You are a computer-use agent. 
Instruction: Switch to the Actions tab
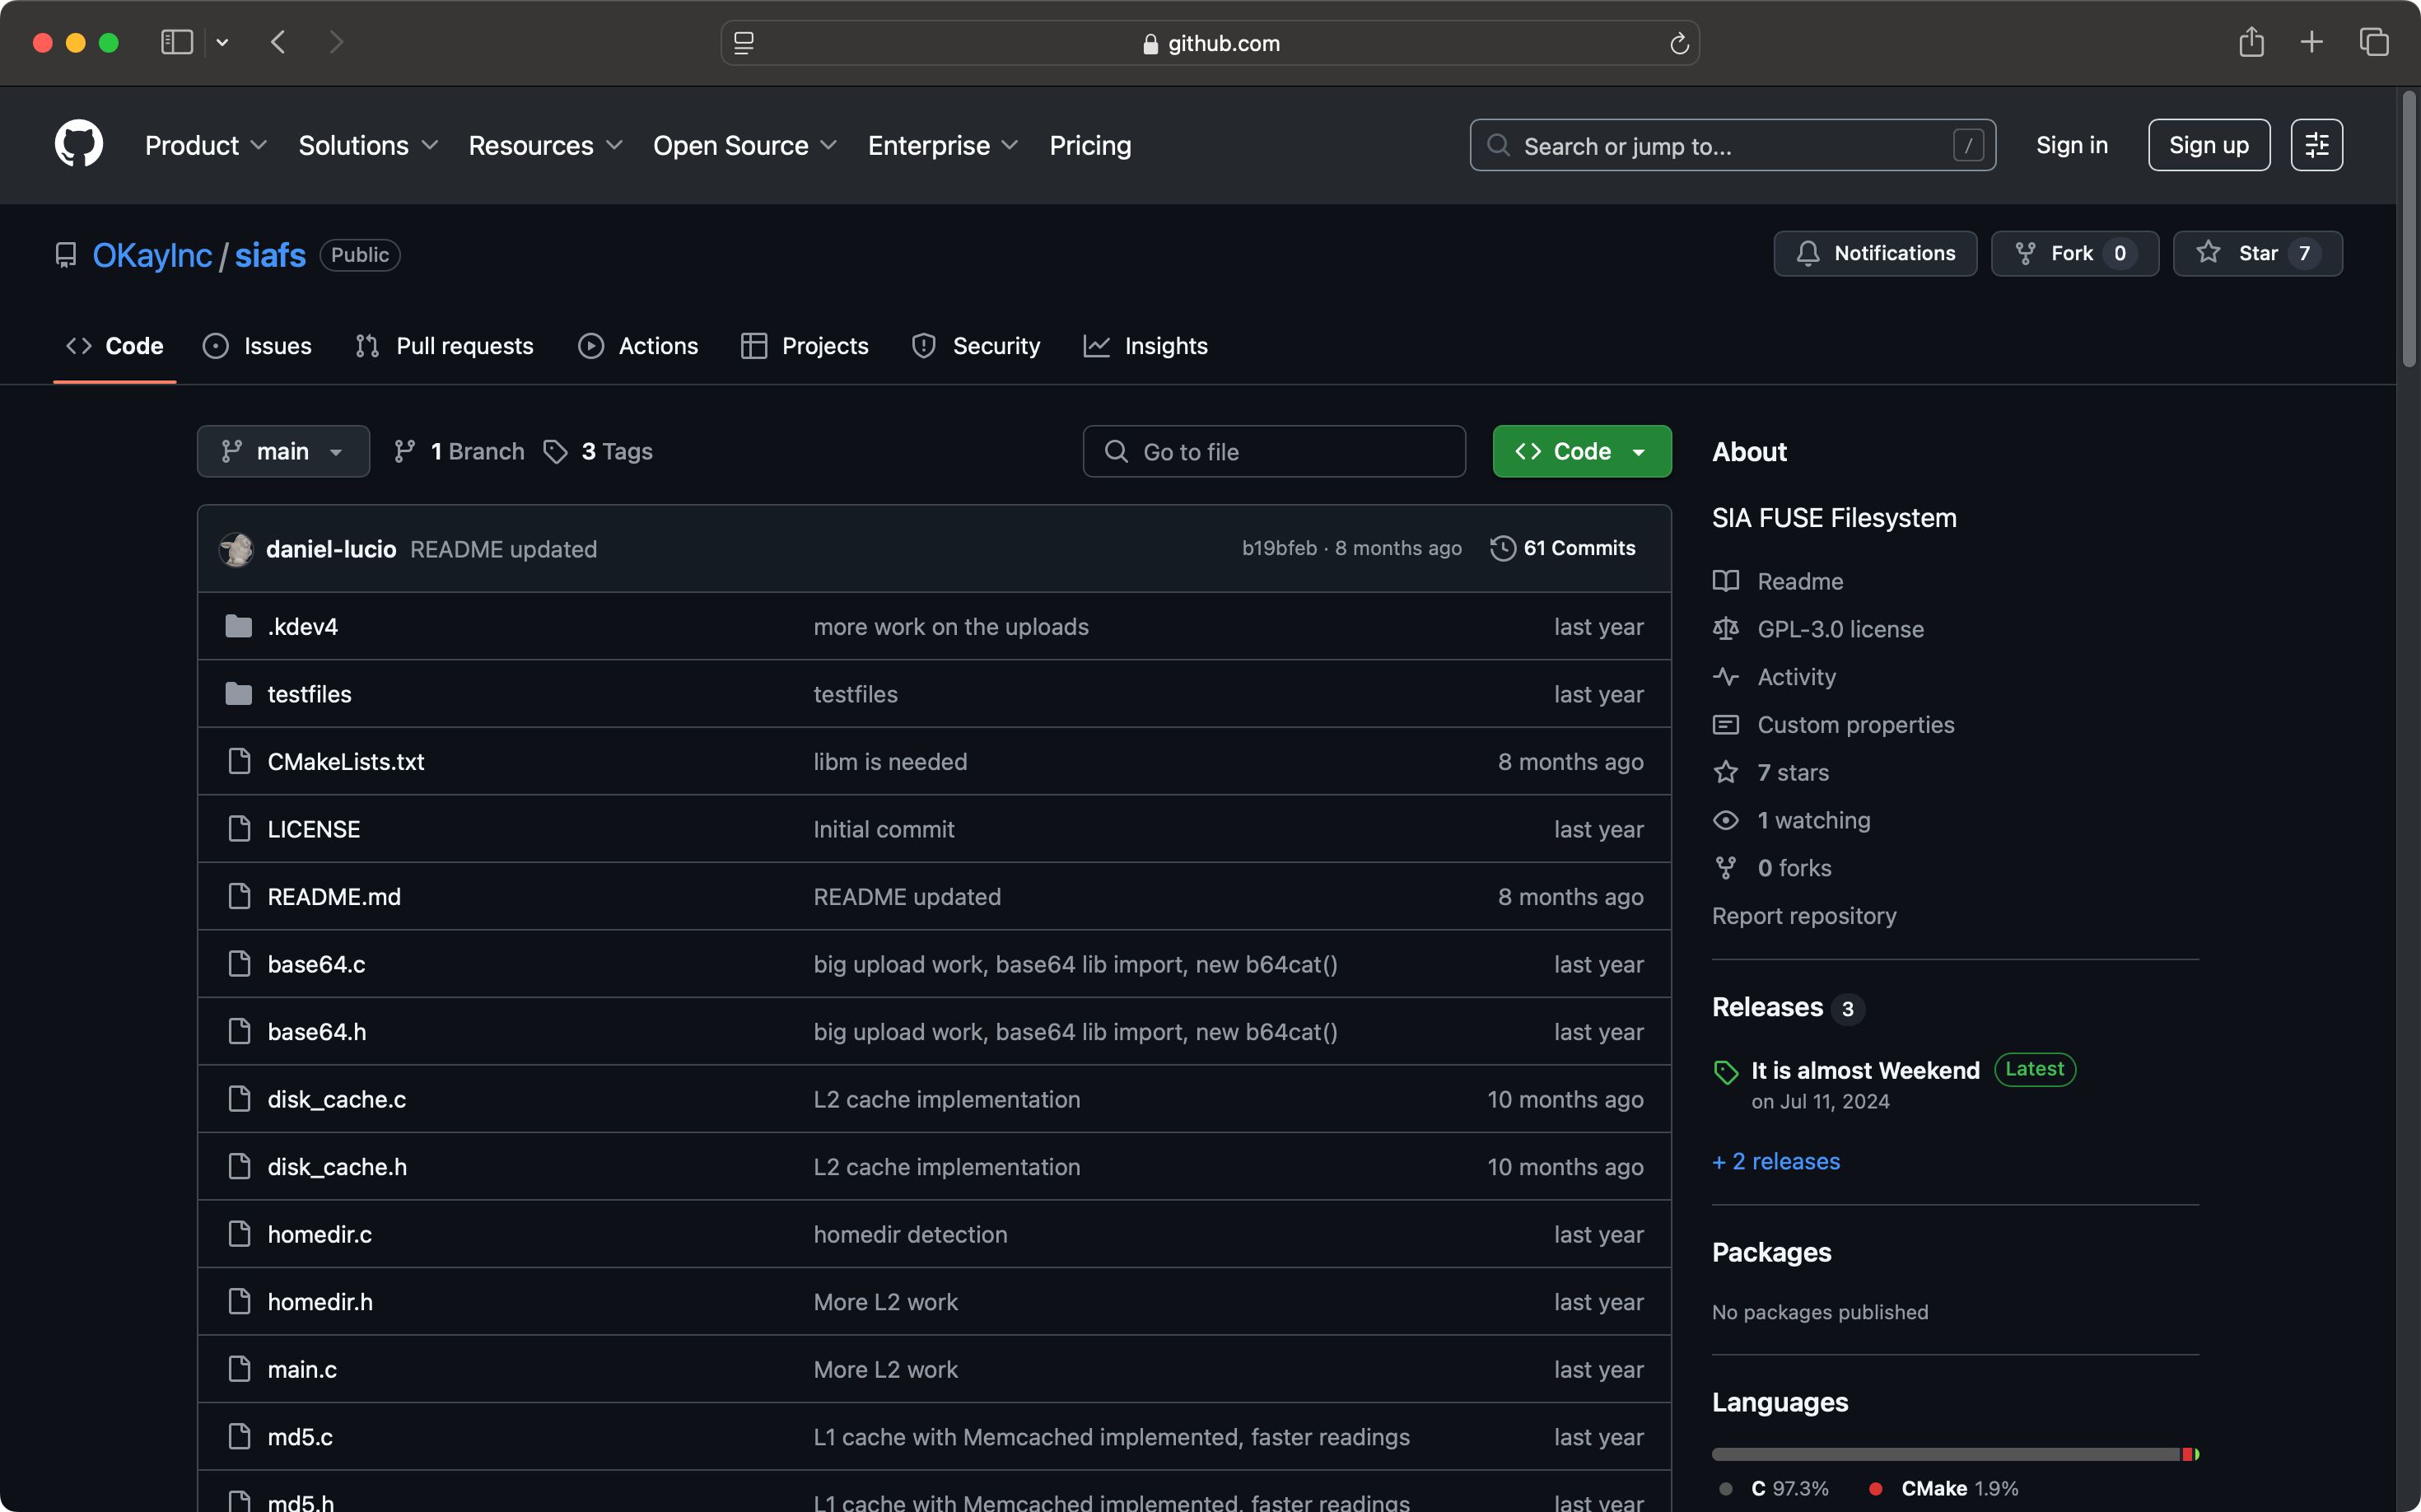coord(638,346)
